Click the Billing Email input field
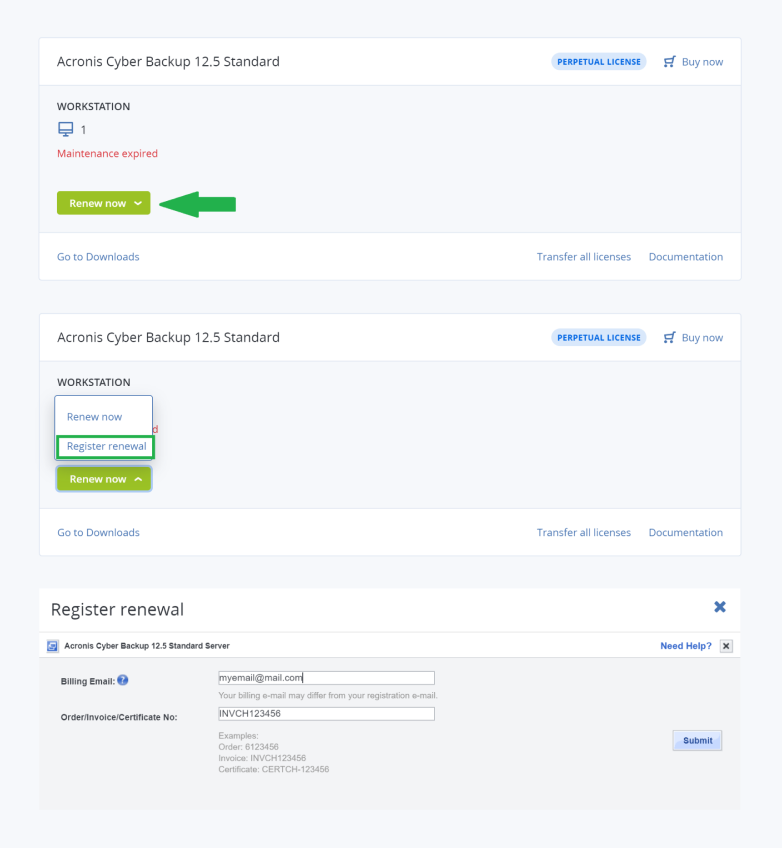The image size is (782, 848). [x=326, y=678]
